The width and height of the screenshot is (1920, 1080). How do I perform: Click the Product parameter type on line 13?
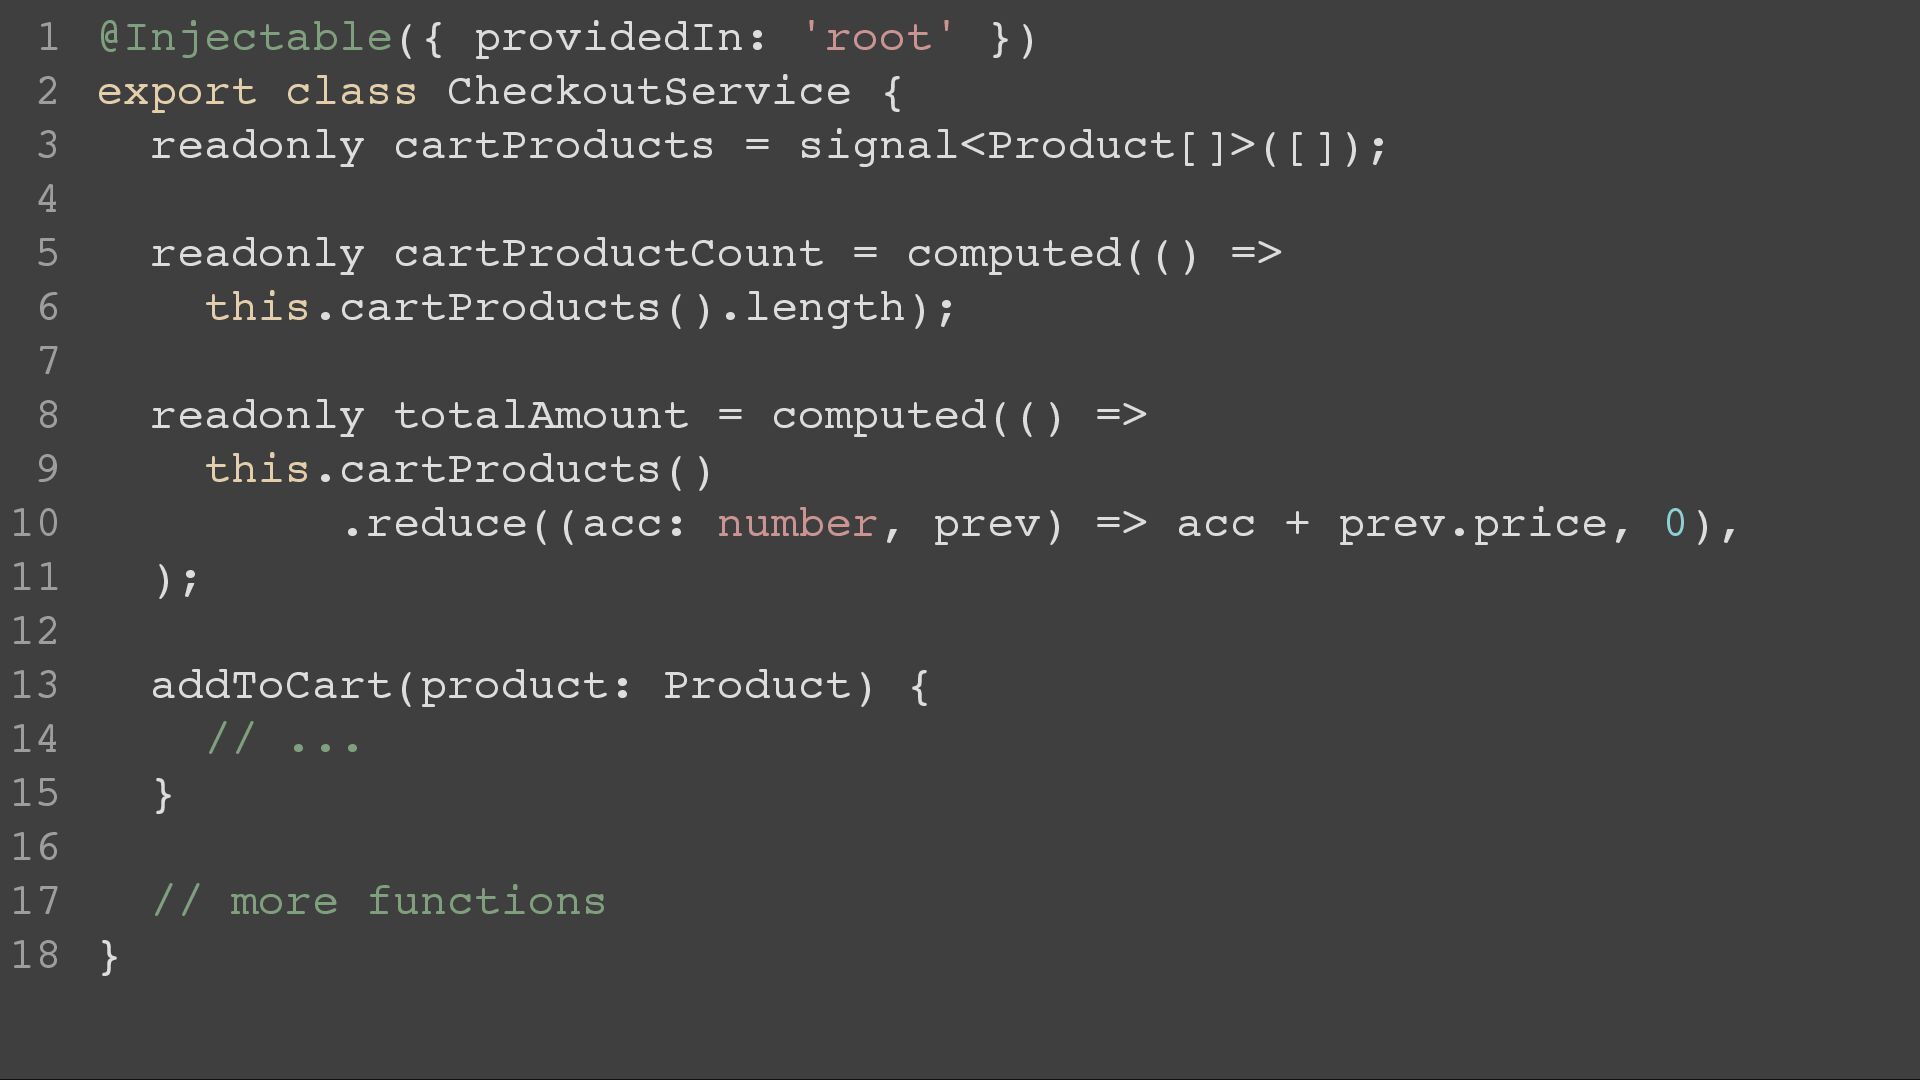757,686
